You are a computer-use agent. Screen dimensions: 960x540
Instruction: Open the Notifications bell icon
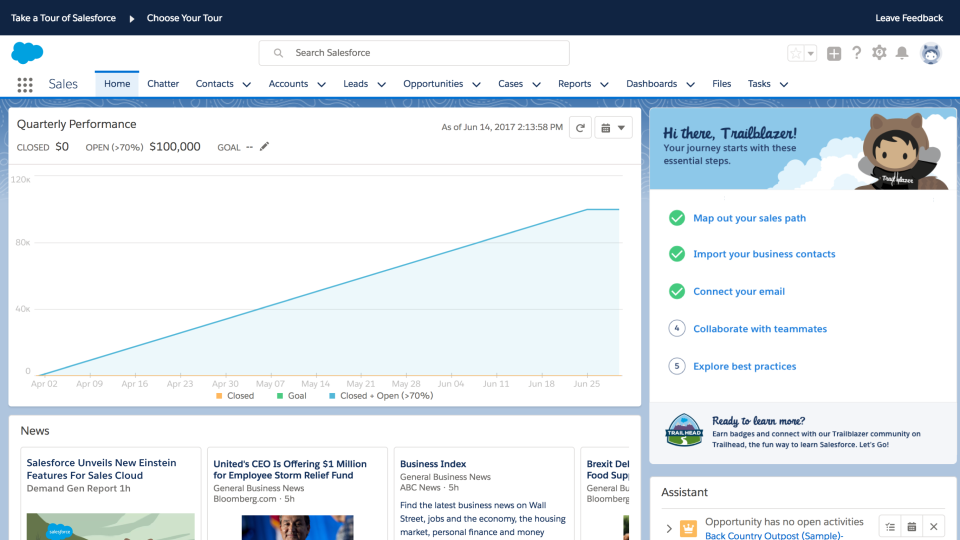click(902, 53)
